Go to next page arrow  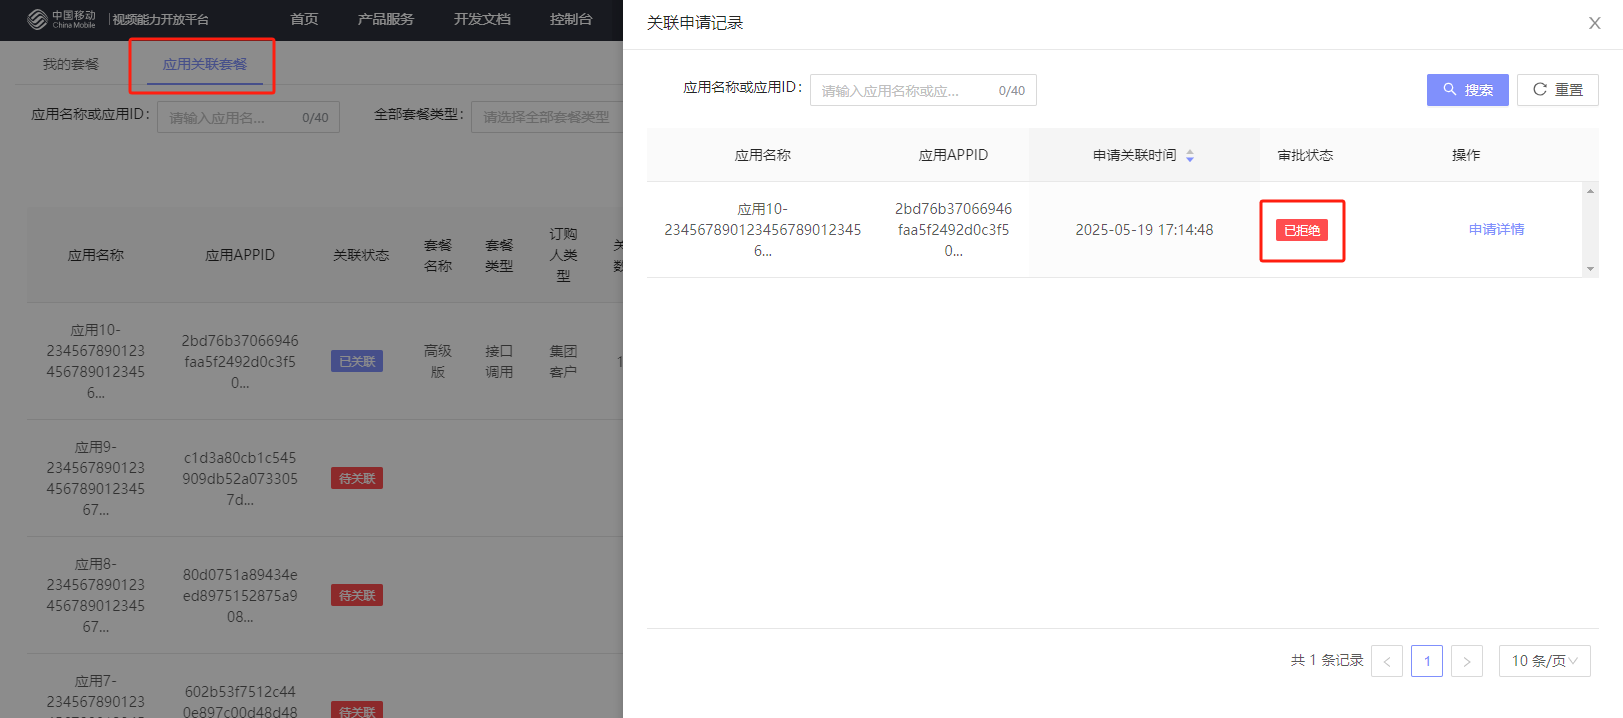coord(1467,661)
